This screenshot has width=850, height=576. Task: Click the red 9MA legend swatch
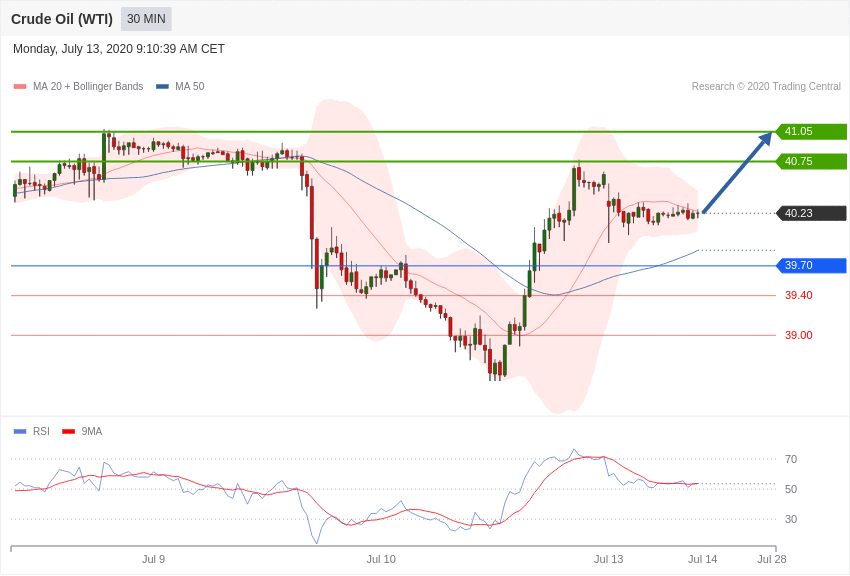pyautogui.click(x=69, y=431)
